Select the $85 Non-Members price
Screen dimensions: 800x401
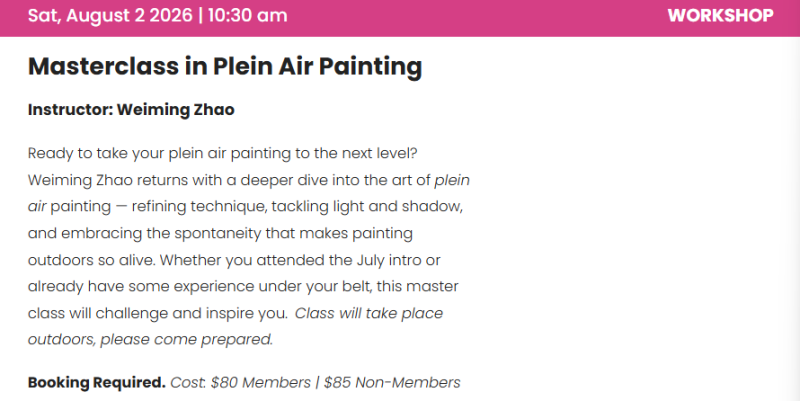click(x=392, y=383)
